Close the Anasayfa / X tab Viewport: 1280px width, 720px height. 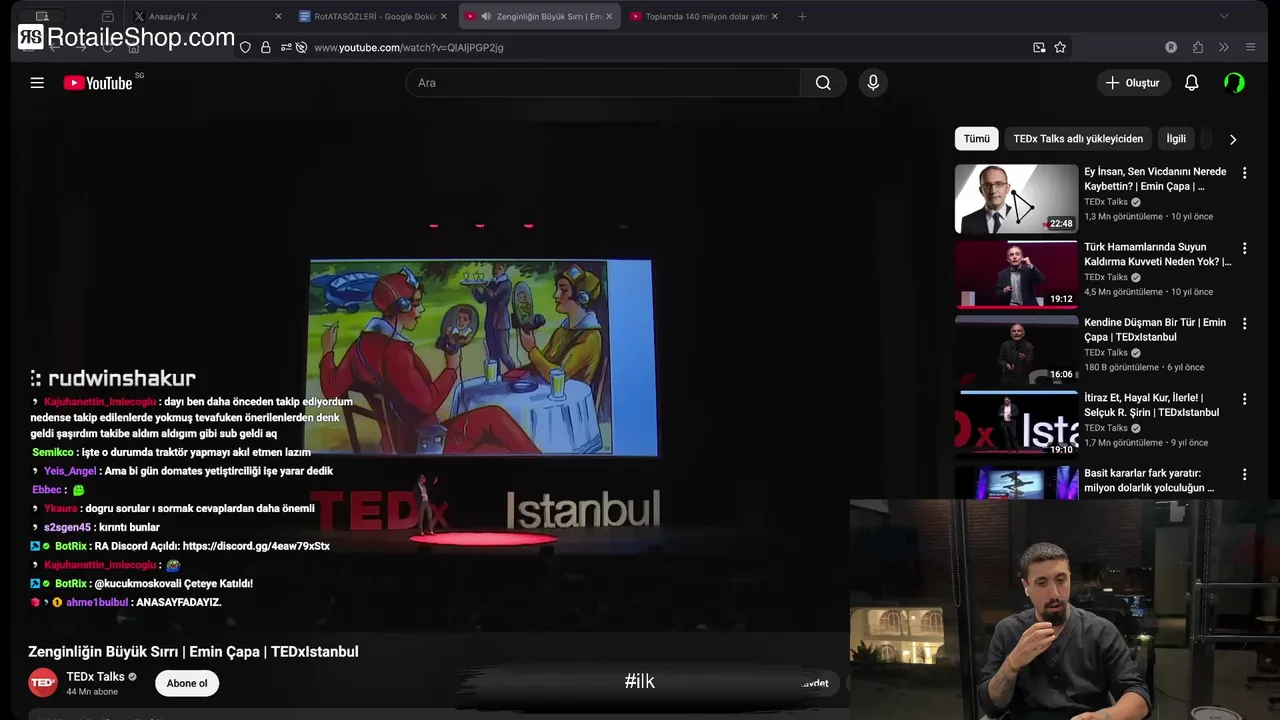tap(278, 16)
